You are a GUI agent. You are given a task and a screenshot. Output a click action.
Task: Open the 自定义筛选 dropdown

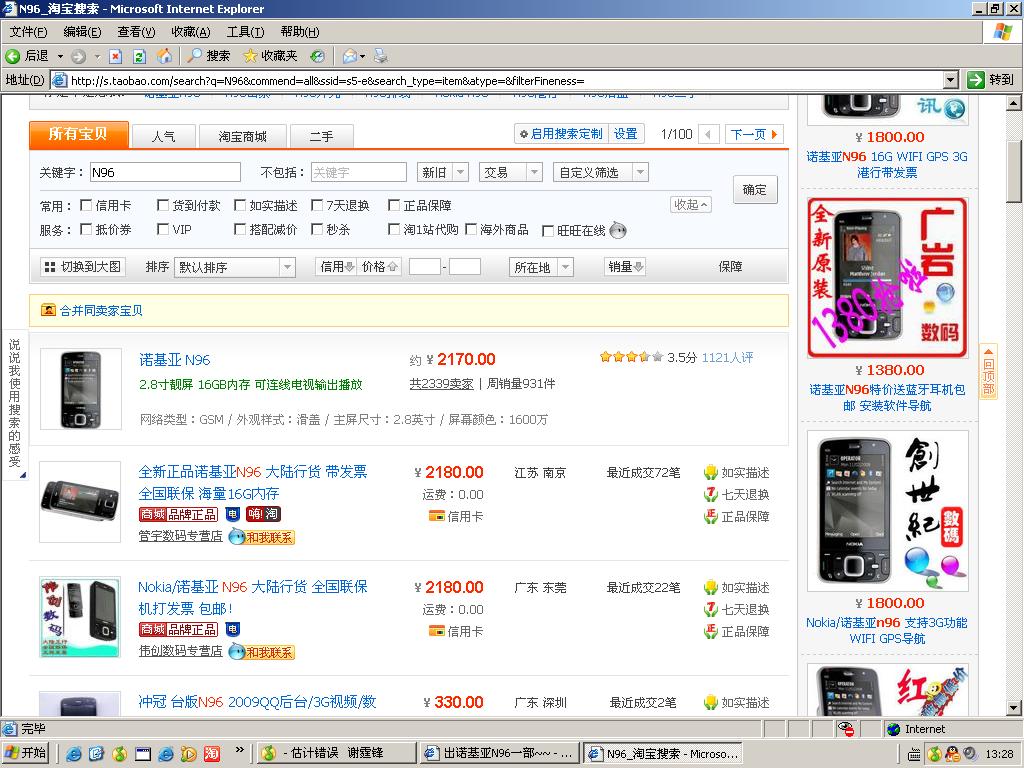click(600, 172)
